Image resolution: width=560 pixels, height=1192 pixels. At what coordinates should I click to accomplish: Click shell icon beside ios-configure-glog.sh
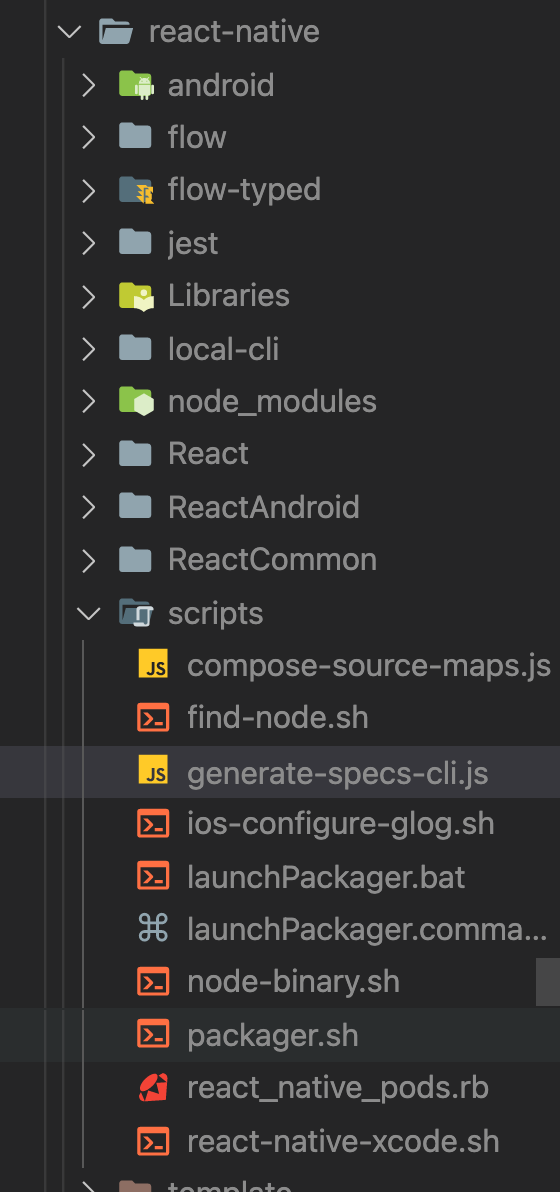tap(153, 823)
